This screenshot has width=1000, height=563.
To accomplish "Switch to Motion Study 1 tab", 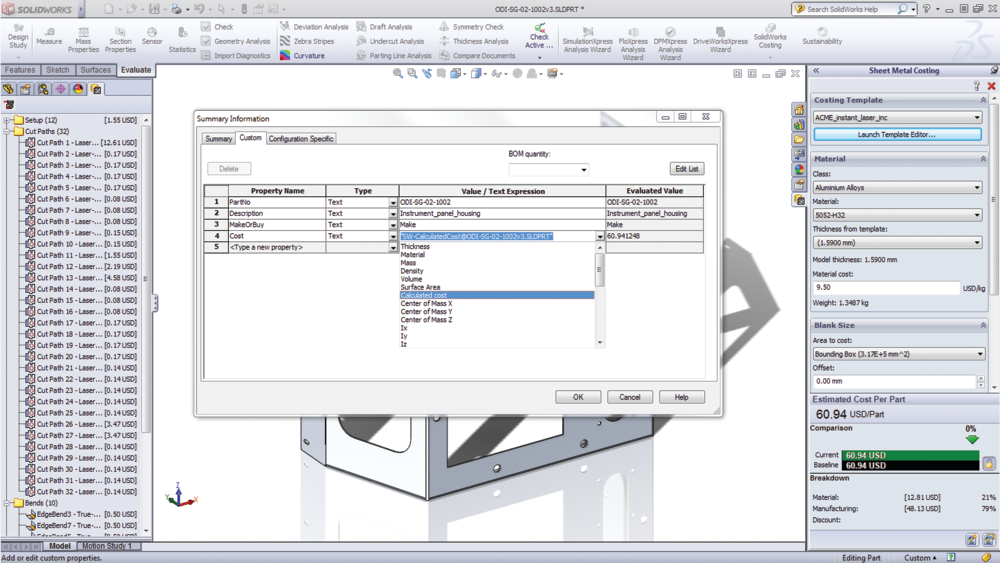I will (x=107, y=546).
